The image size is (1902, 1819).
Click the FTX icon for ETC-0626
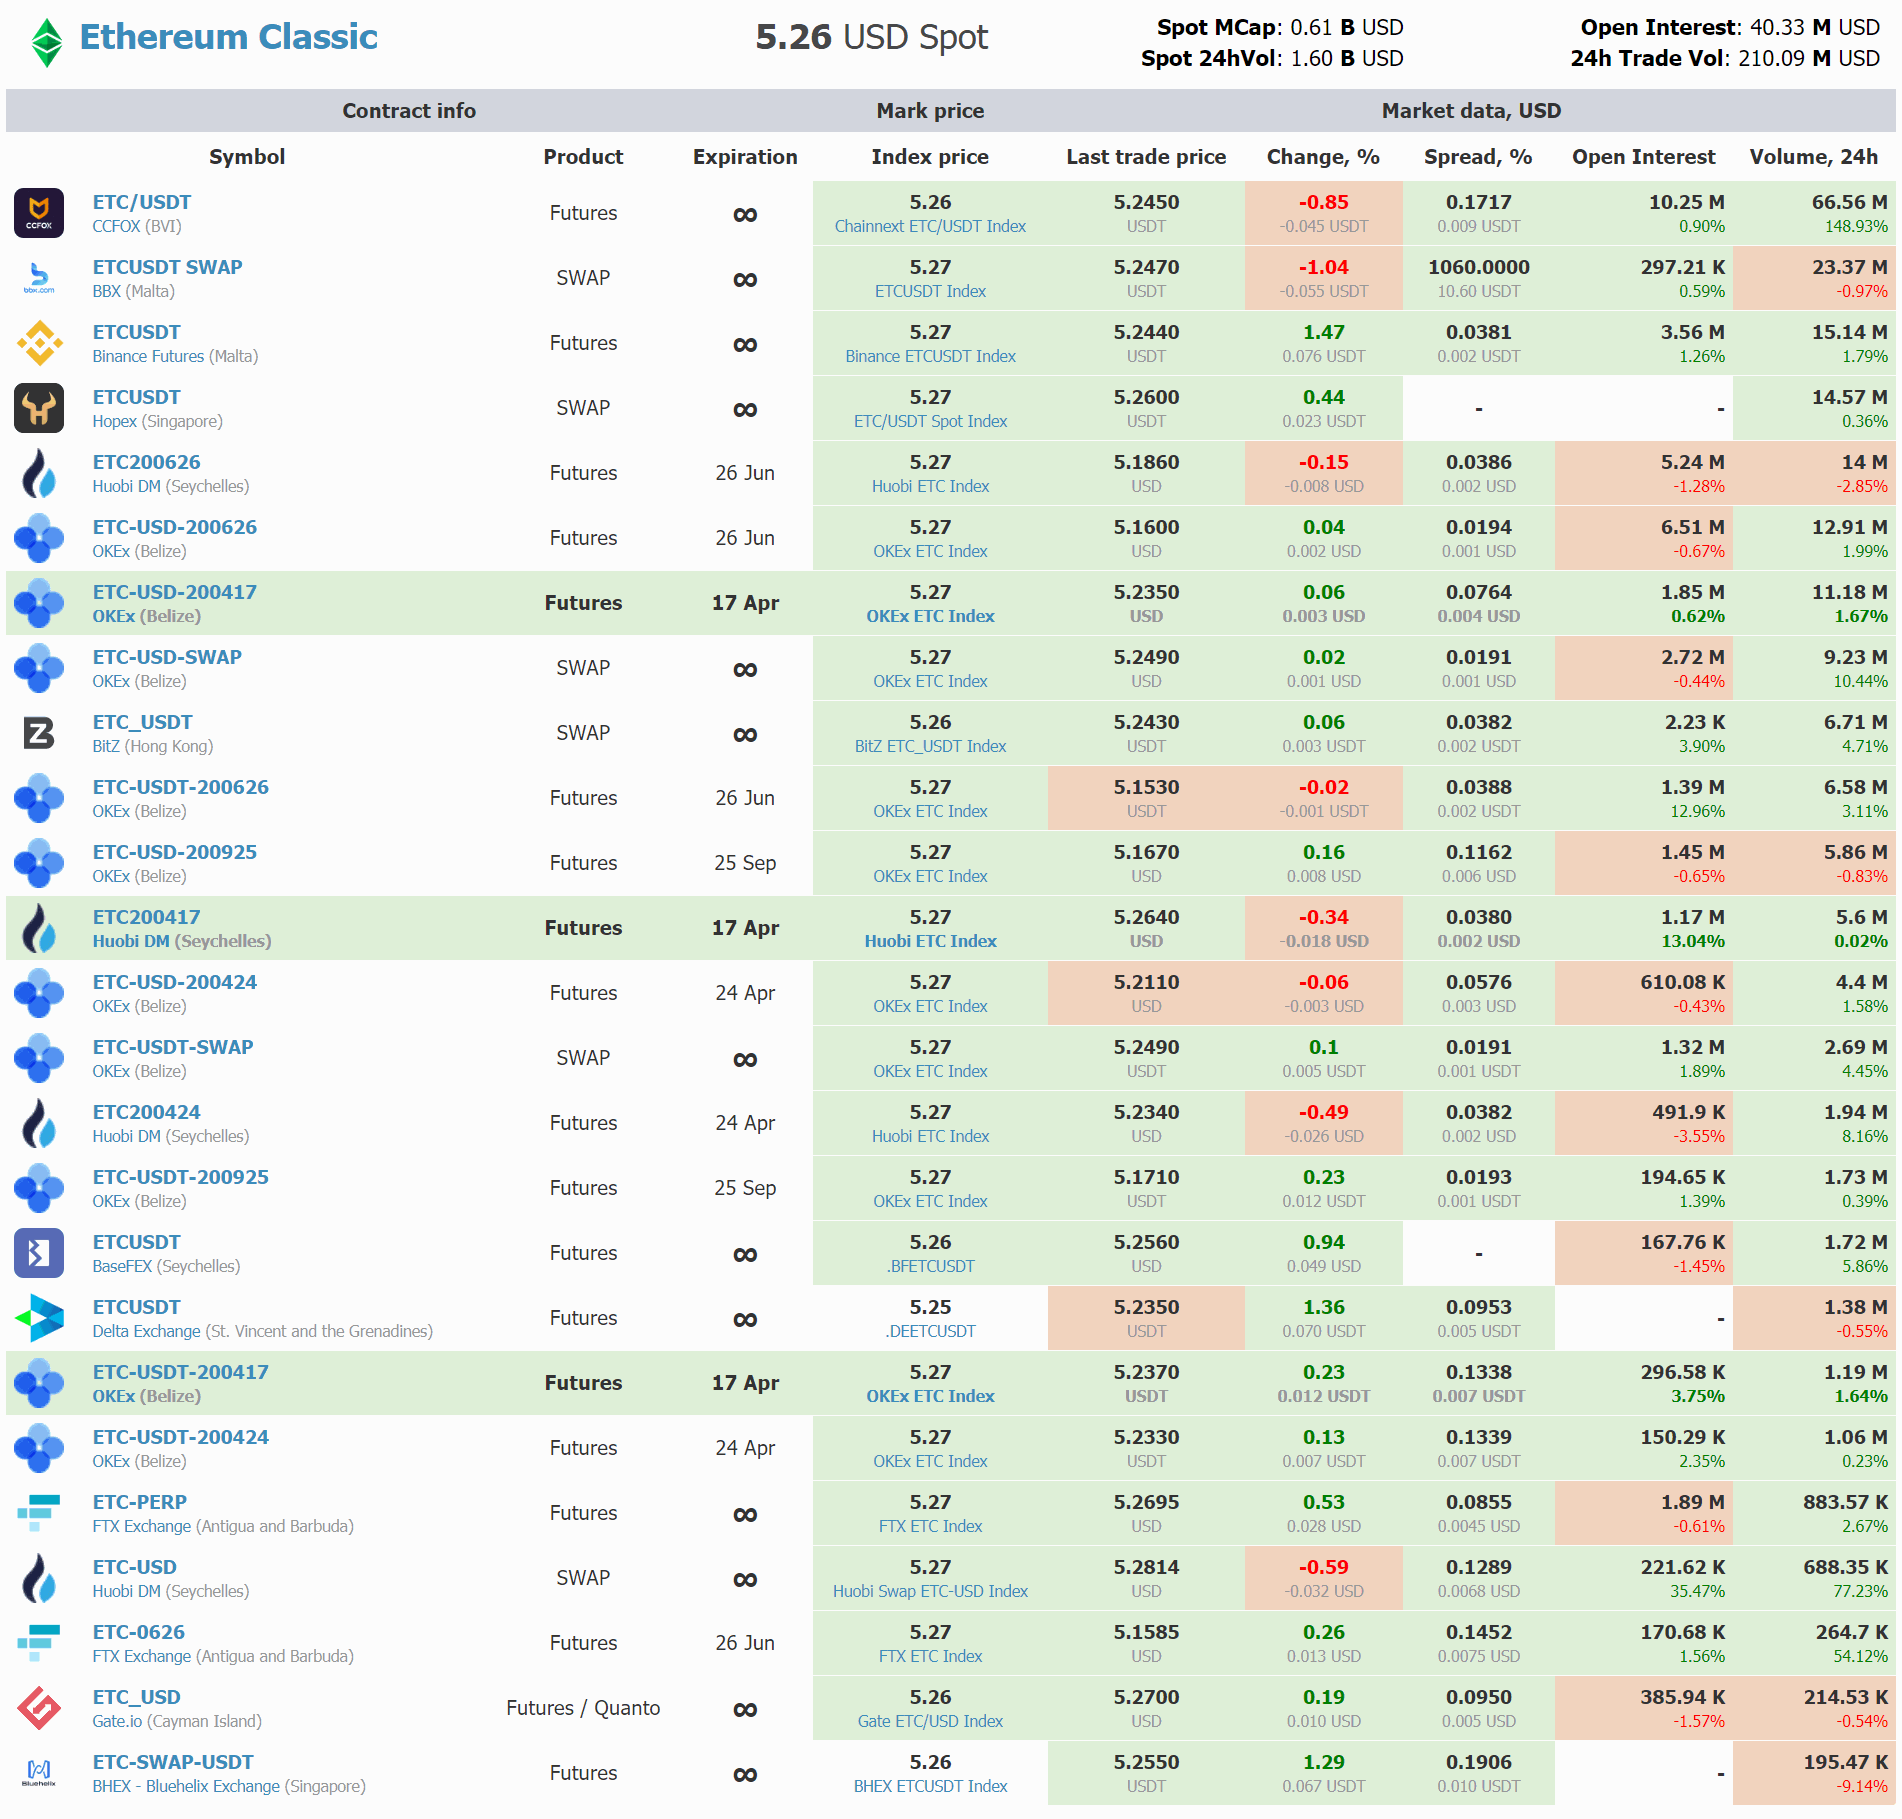click(39, 1643)
